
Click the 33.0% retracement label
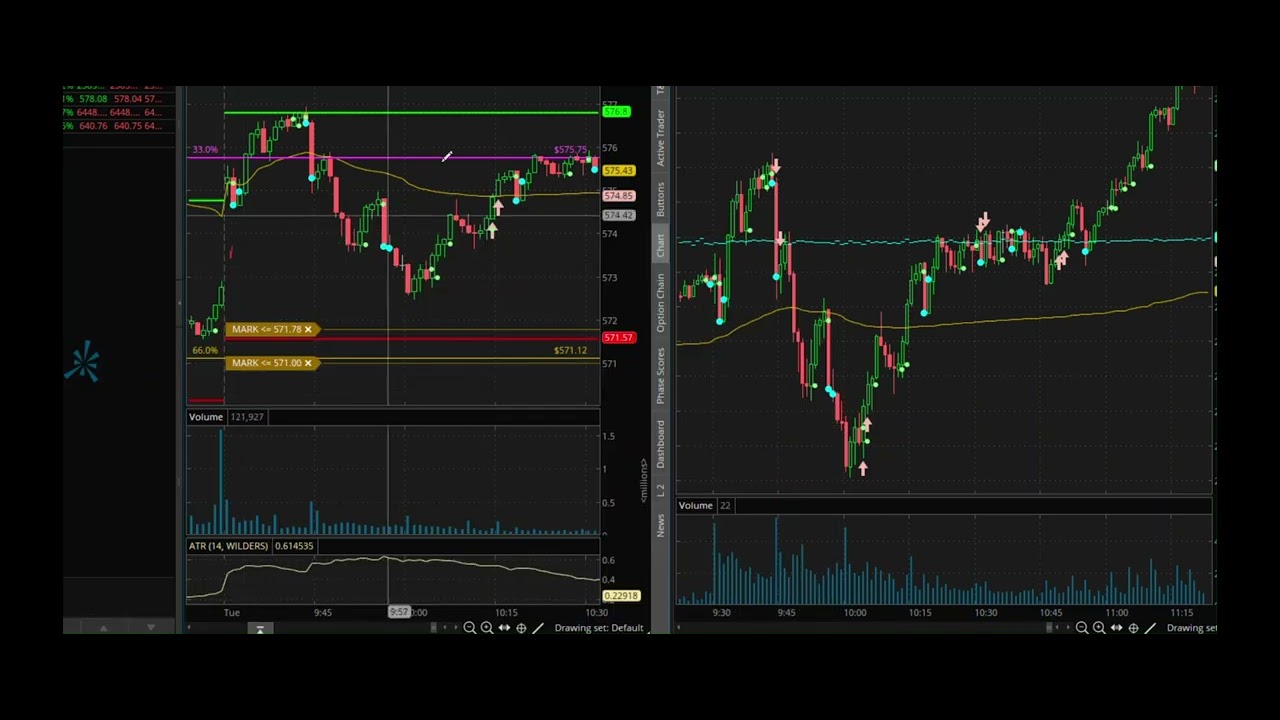(x=205, y=150)
